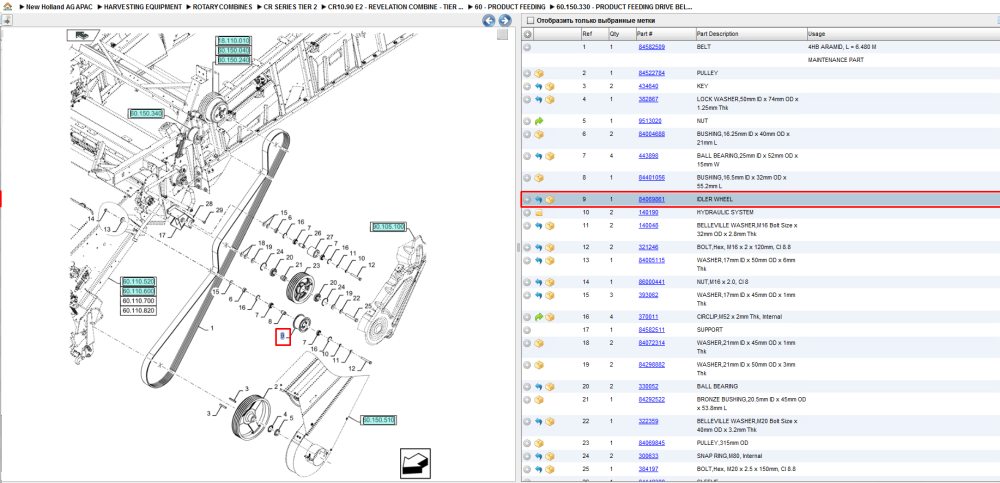Click the package icon in IDLER WHEEL row
This screenshot has height=483, width=1000.
click(x=550, y=200)
